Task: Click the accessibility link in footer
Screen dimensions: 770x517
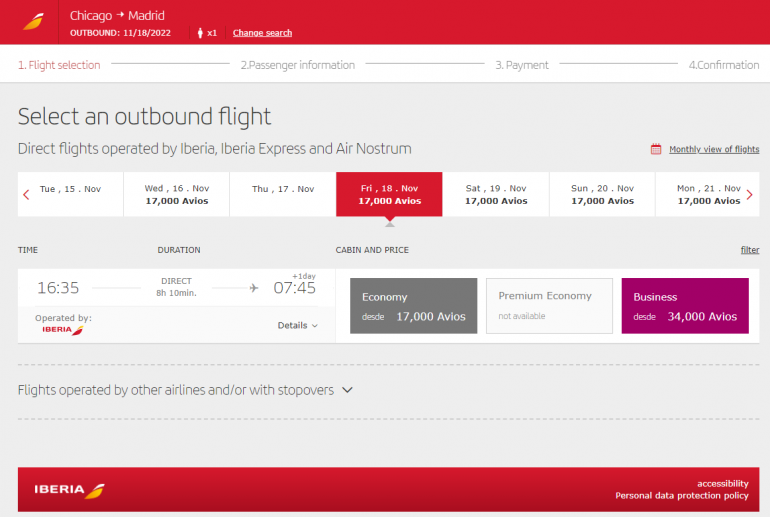Action: pyautogui.click(x=722, y=482)
